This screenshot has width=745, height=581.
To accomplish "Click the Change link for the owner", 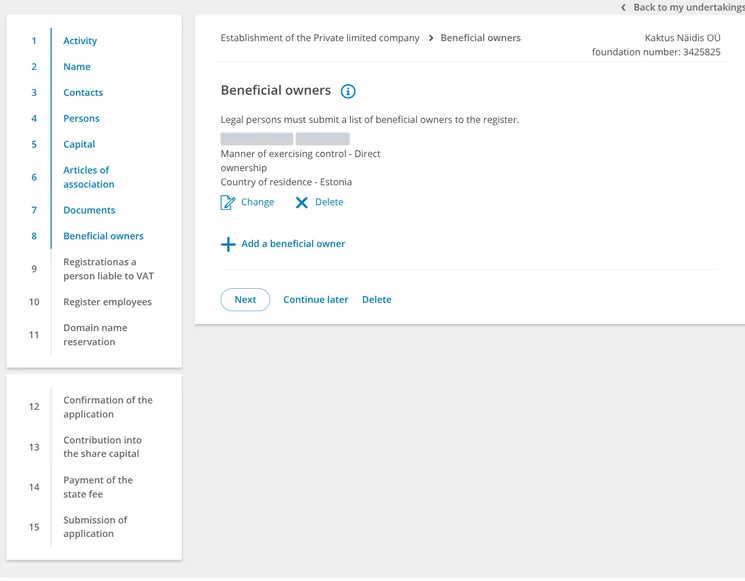I will click(x=258, y=202).
